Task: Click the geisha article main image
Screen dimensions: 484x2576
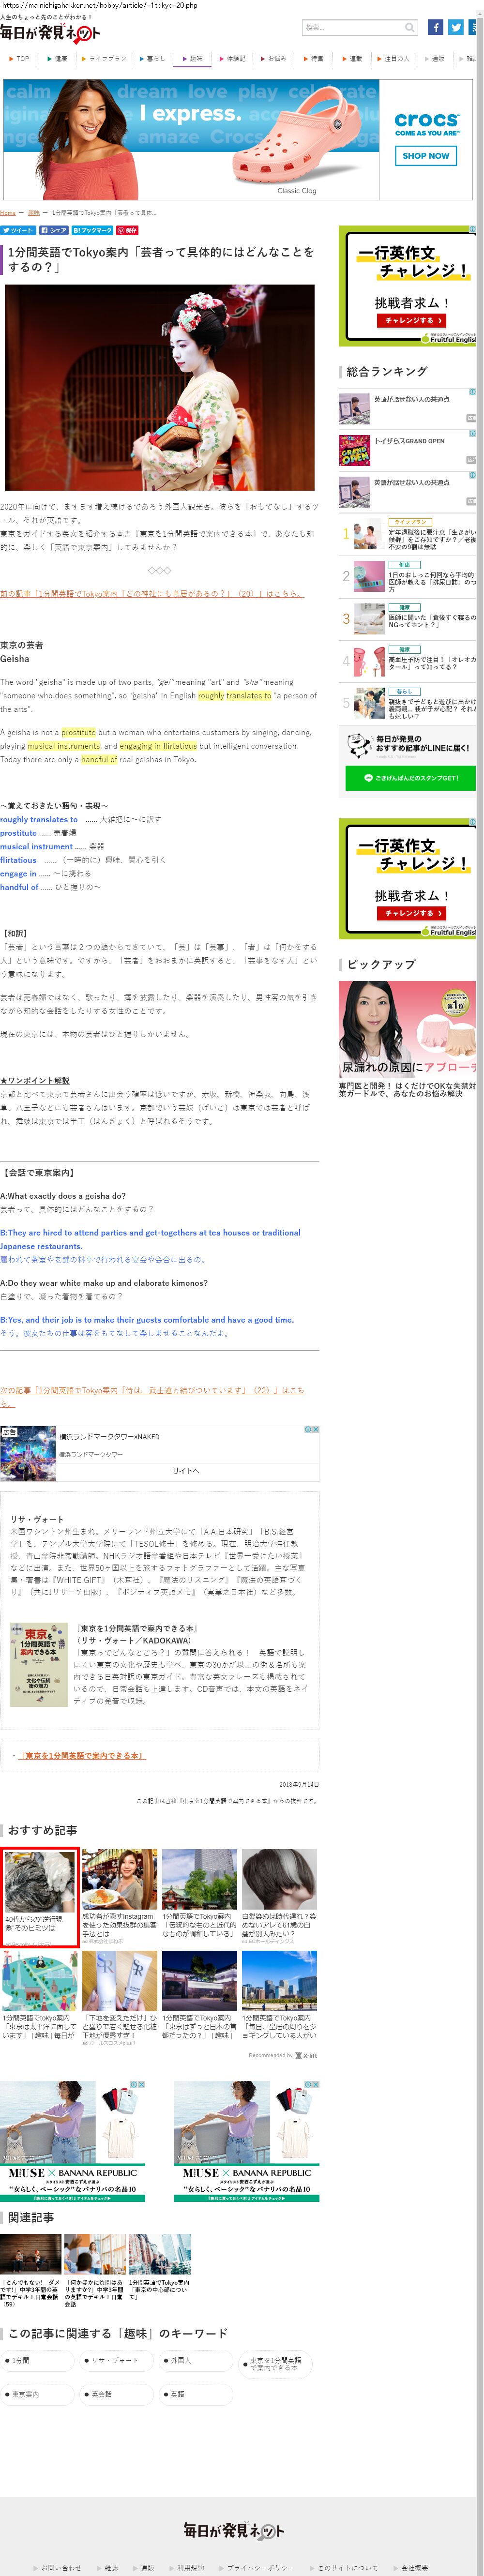Action: pos(160,388)
